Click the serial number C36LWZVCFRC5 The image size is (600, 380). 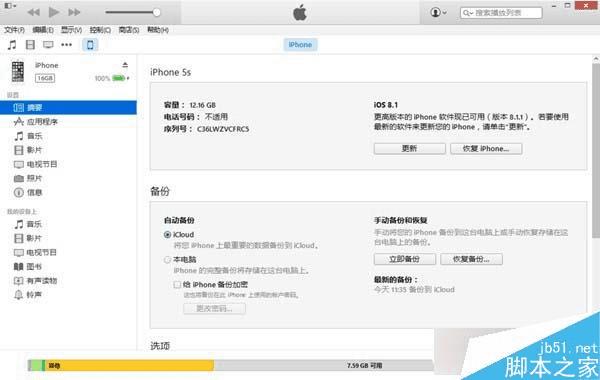pyautogui.click(x=223, y=129)
